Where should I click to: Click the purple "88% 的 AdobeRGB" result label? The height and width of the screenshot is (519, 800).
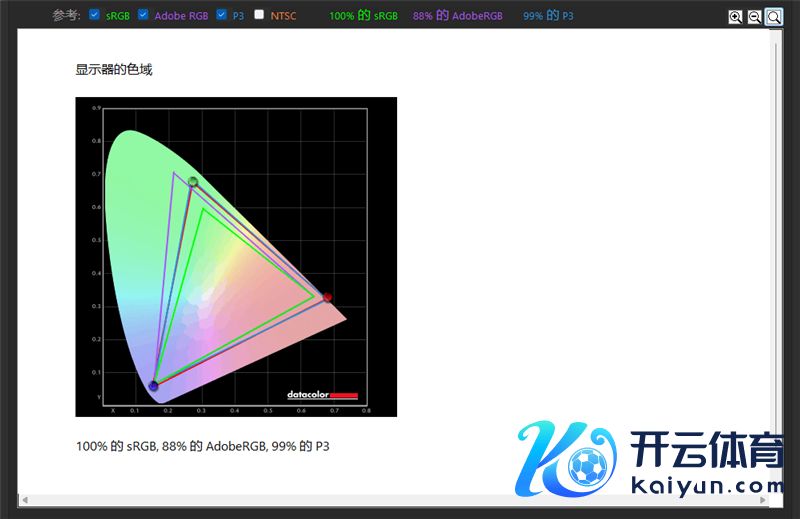pos(457,16)
